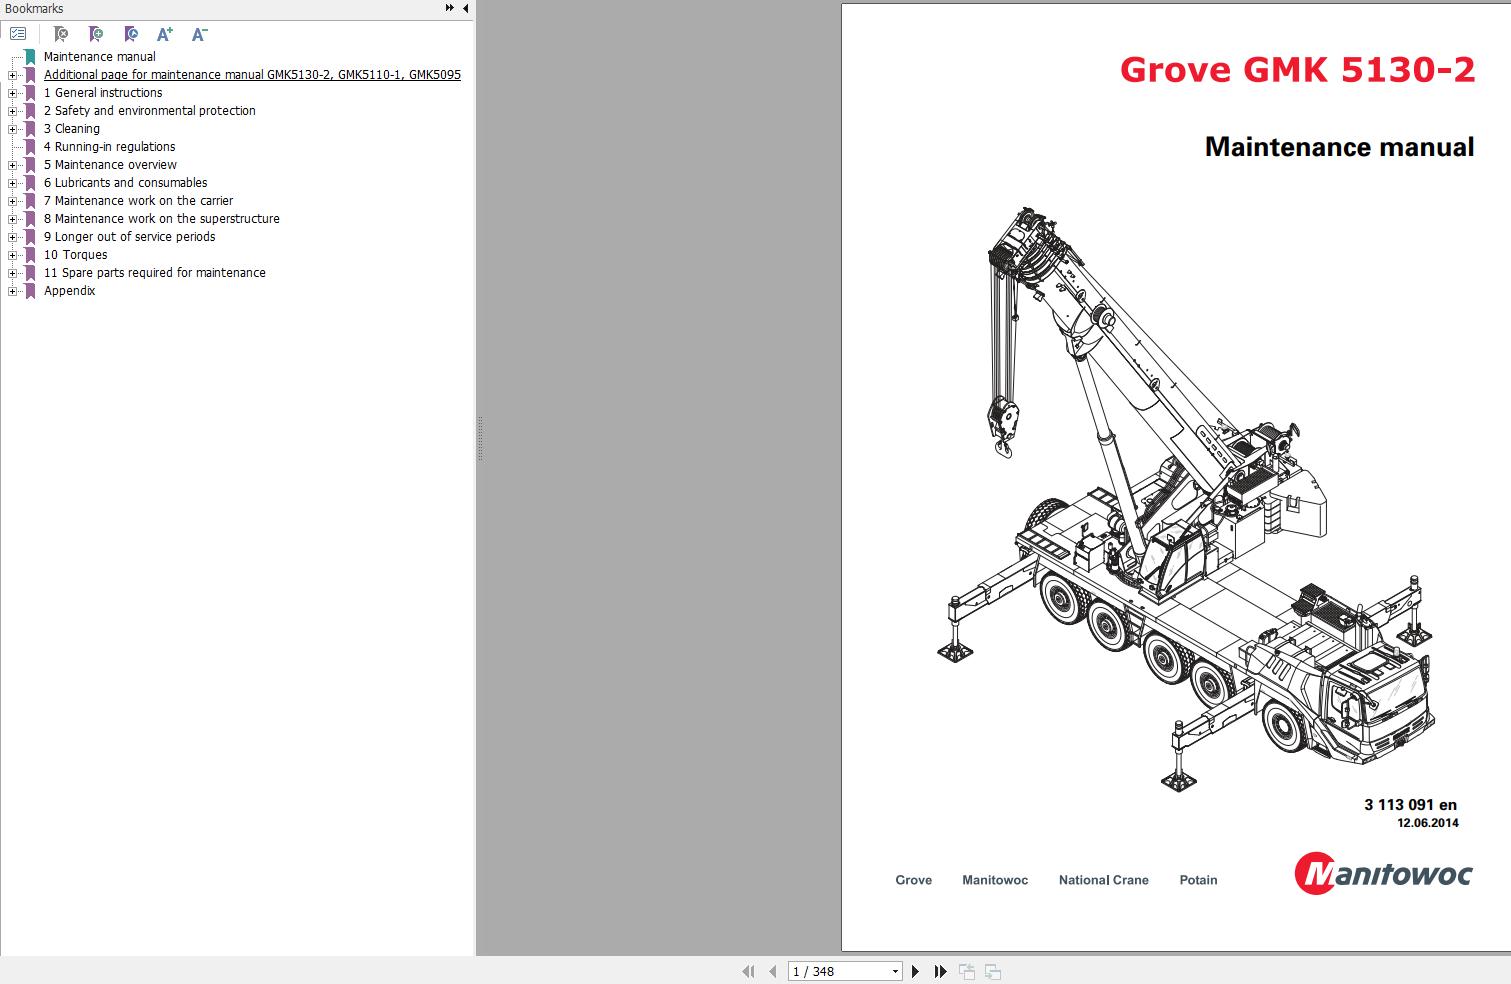The image size is (1511, 984).
Task: Click the bookmark icon beside Appendix
Action: 30,291
